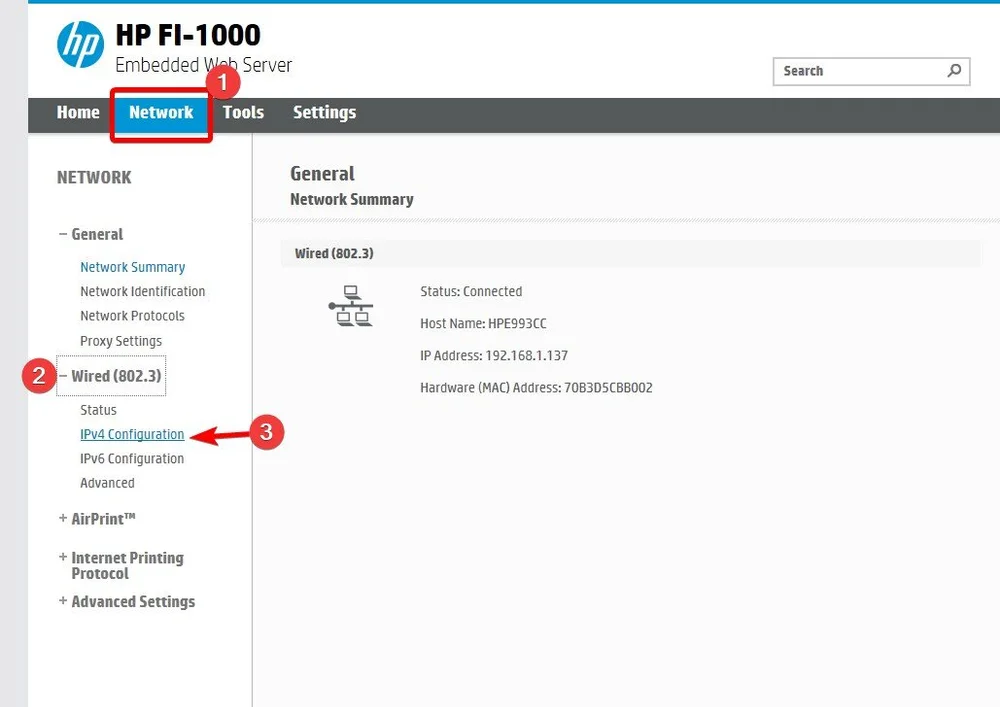Open the Advanced link under Wired
Image resolution: width=1000 pixels, height=707 pixels.
pyautogui.click(x=107, y=483)
